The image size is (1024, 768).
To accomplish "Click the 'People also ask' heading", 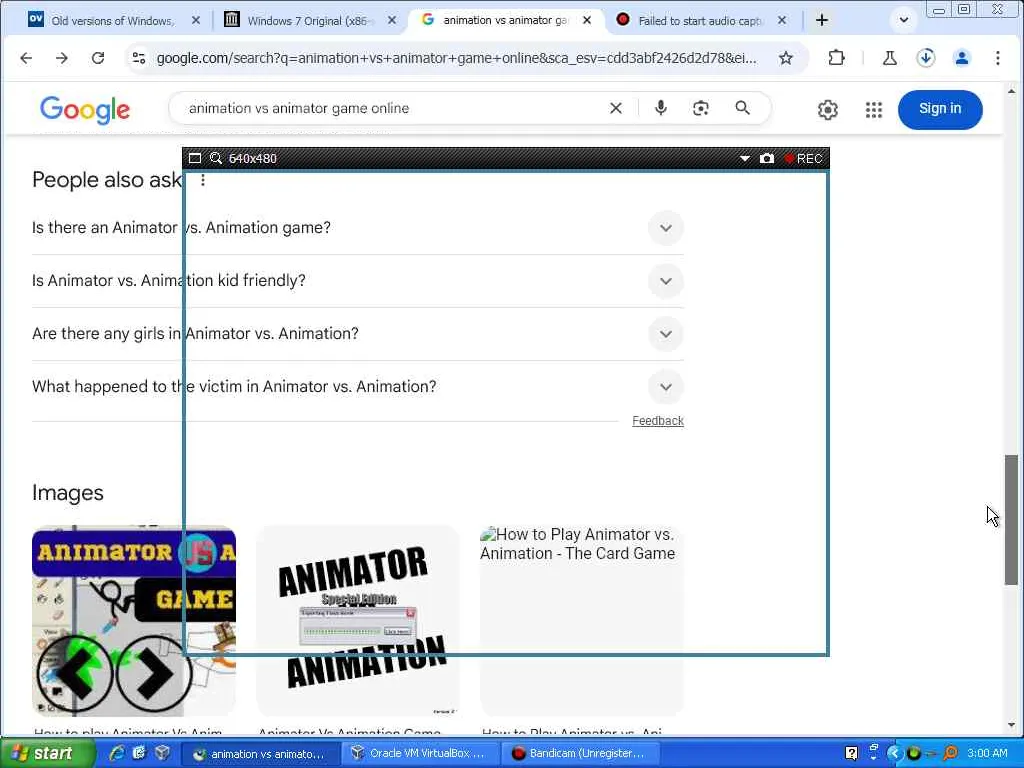I will click(x=106, y=180).
